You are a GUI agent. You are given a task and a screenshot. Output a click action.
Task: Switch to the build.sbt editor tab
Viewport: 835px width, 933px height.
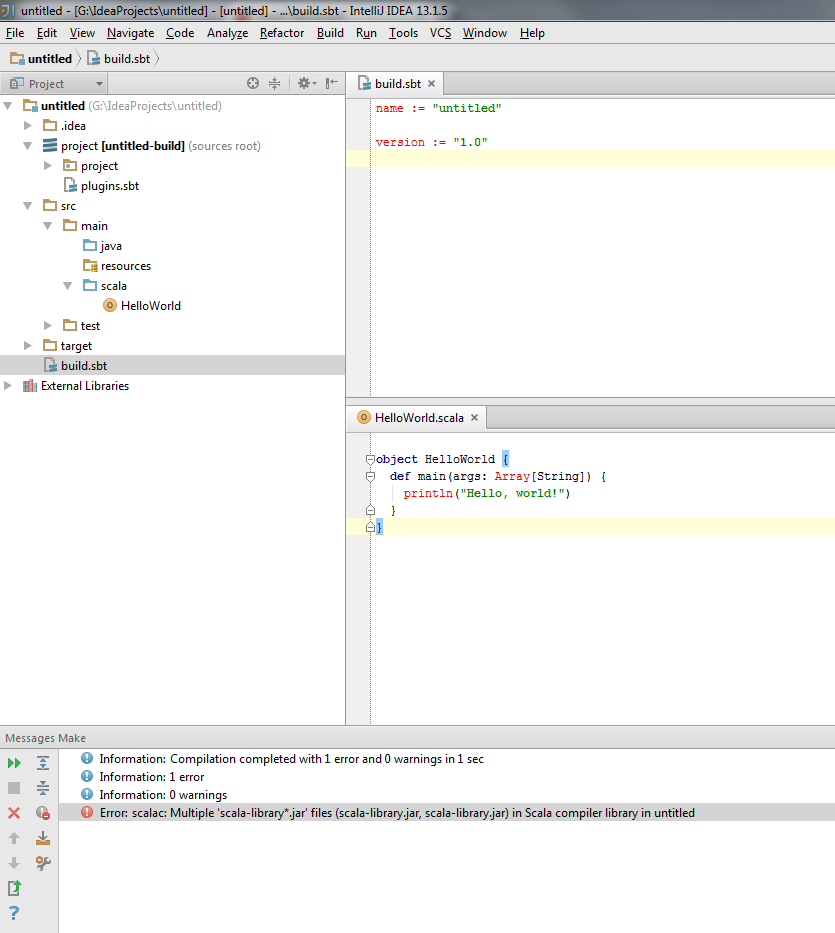(397, 84)
